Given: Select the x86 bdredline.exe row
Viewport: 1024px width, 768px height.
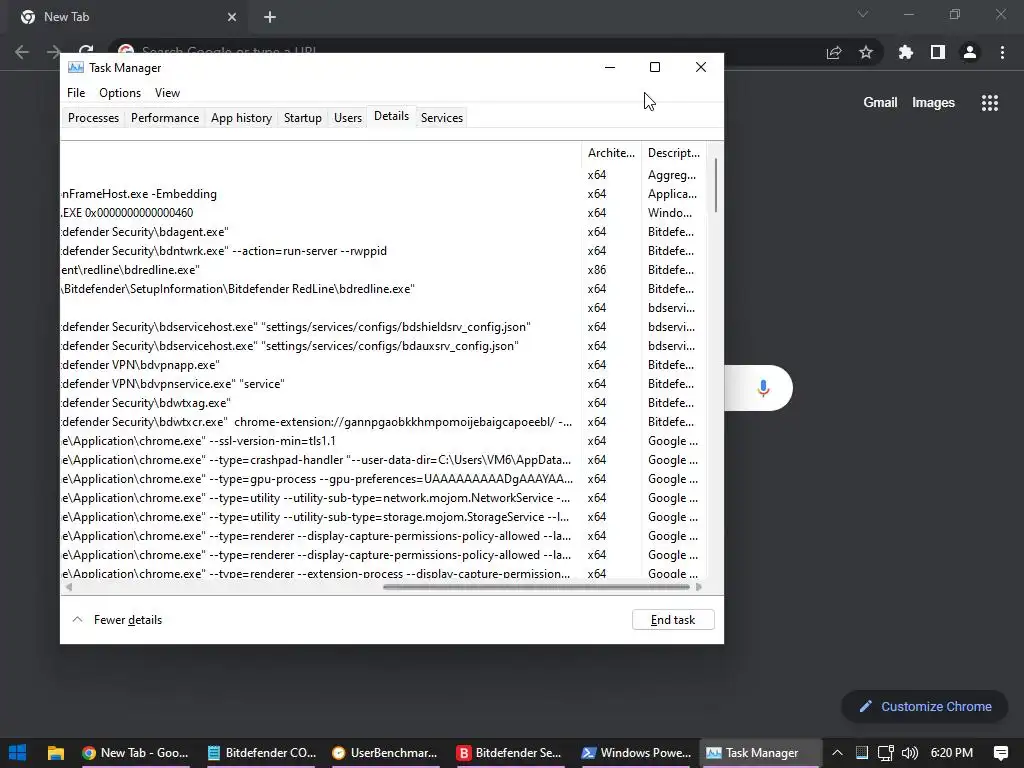Looking at the screenshot, I should coord(383,270).
